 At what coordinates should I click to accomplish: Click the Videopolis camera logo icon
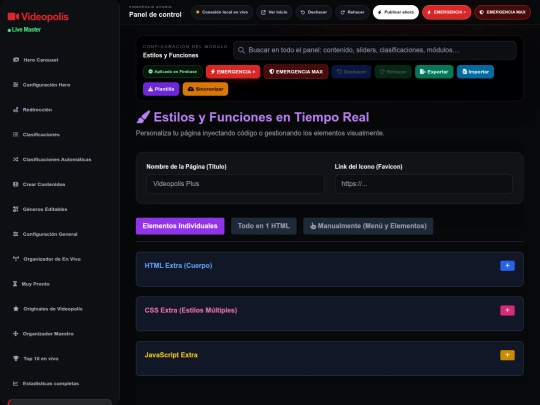pyautogui.click(x=13, y=17)
